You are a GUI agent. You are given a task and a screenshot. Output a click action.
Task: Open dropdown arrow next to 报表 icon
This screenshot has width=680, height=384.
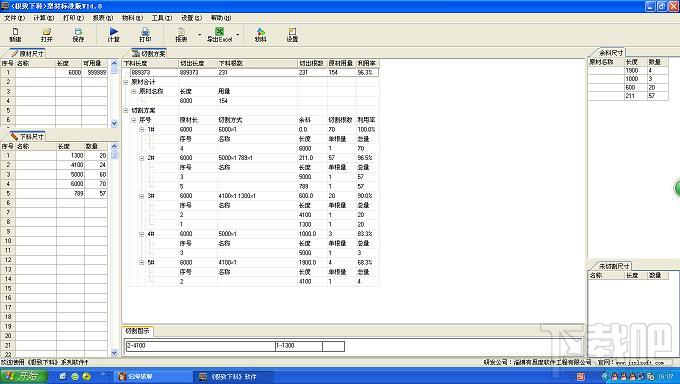(199, 34)
